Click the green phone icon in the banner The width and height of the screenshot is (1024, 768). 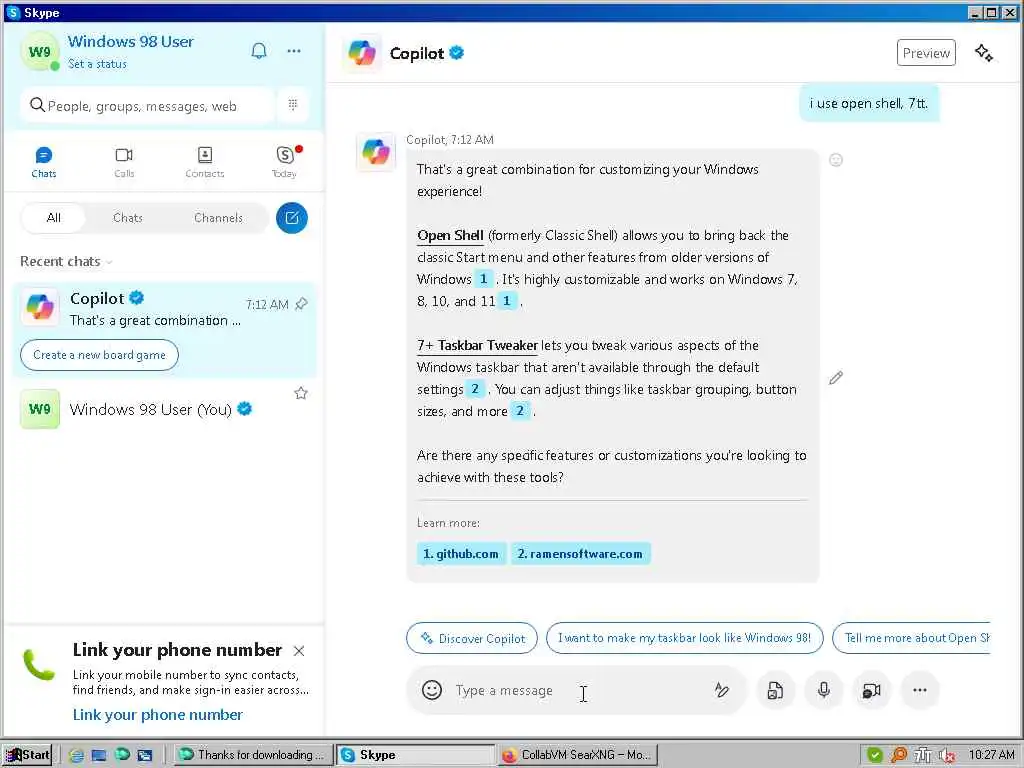pyautogui.click(x=39, y=665)
